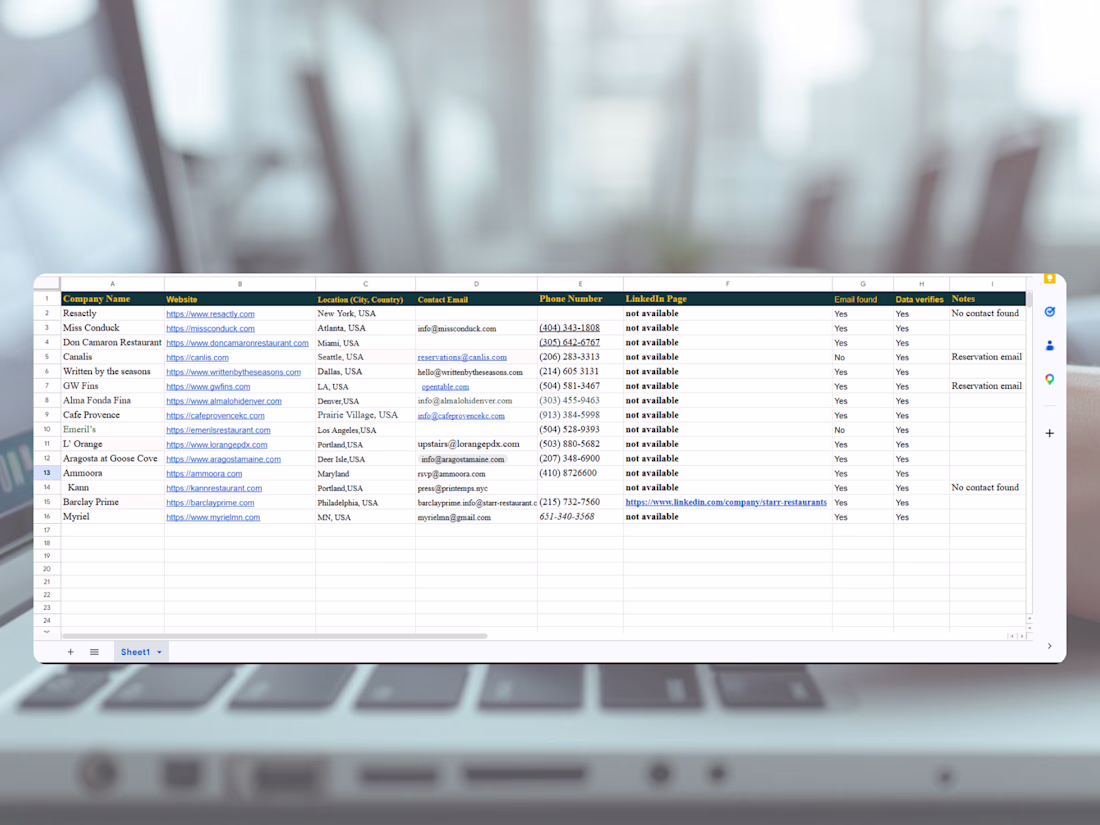This screenshot has width=1100, height=825.
Task: Select the "upstairs@lorangepdx.com" email cell
Action: pyautogui.click(x=476, y=444)
